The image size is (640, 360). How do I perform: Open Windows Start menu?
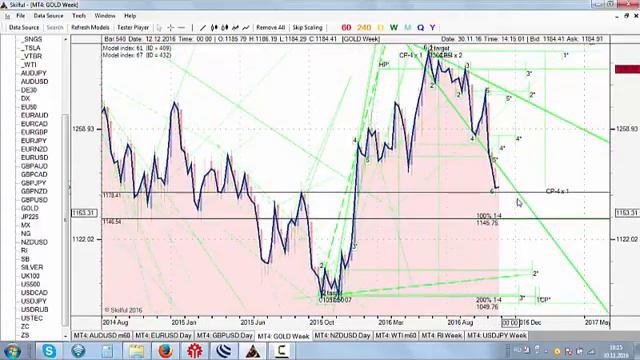tap(12, 351)
